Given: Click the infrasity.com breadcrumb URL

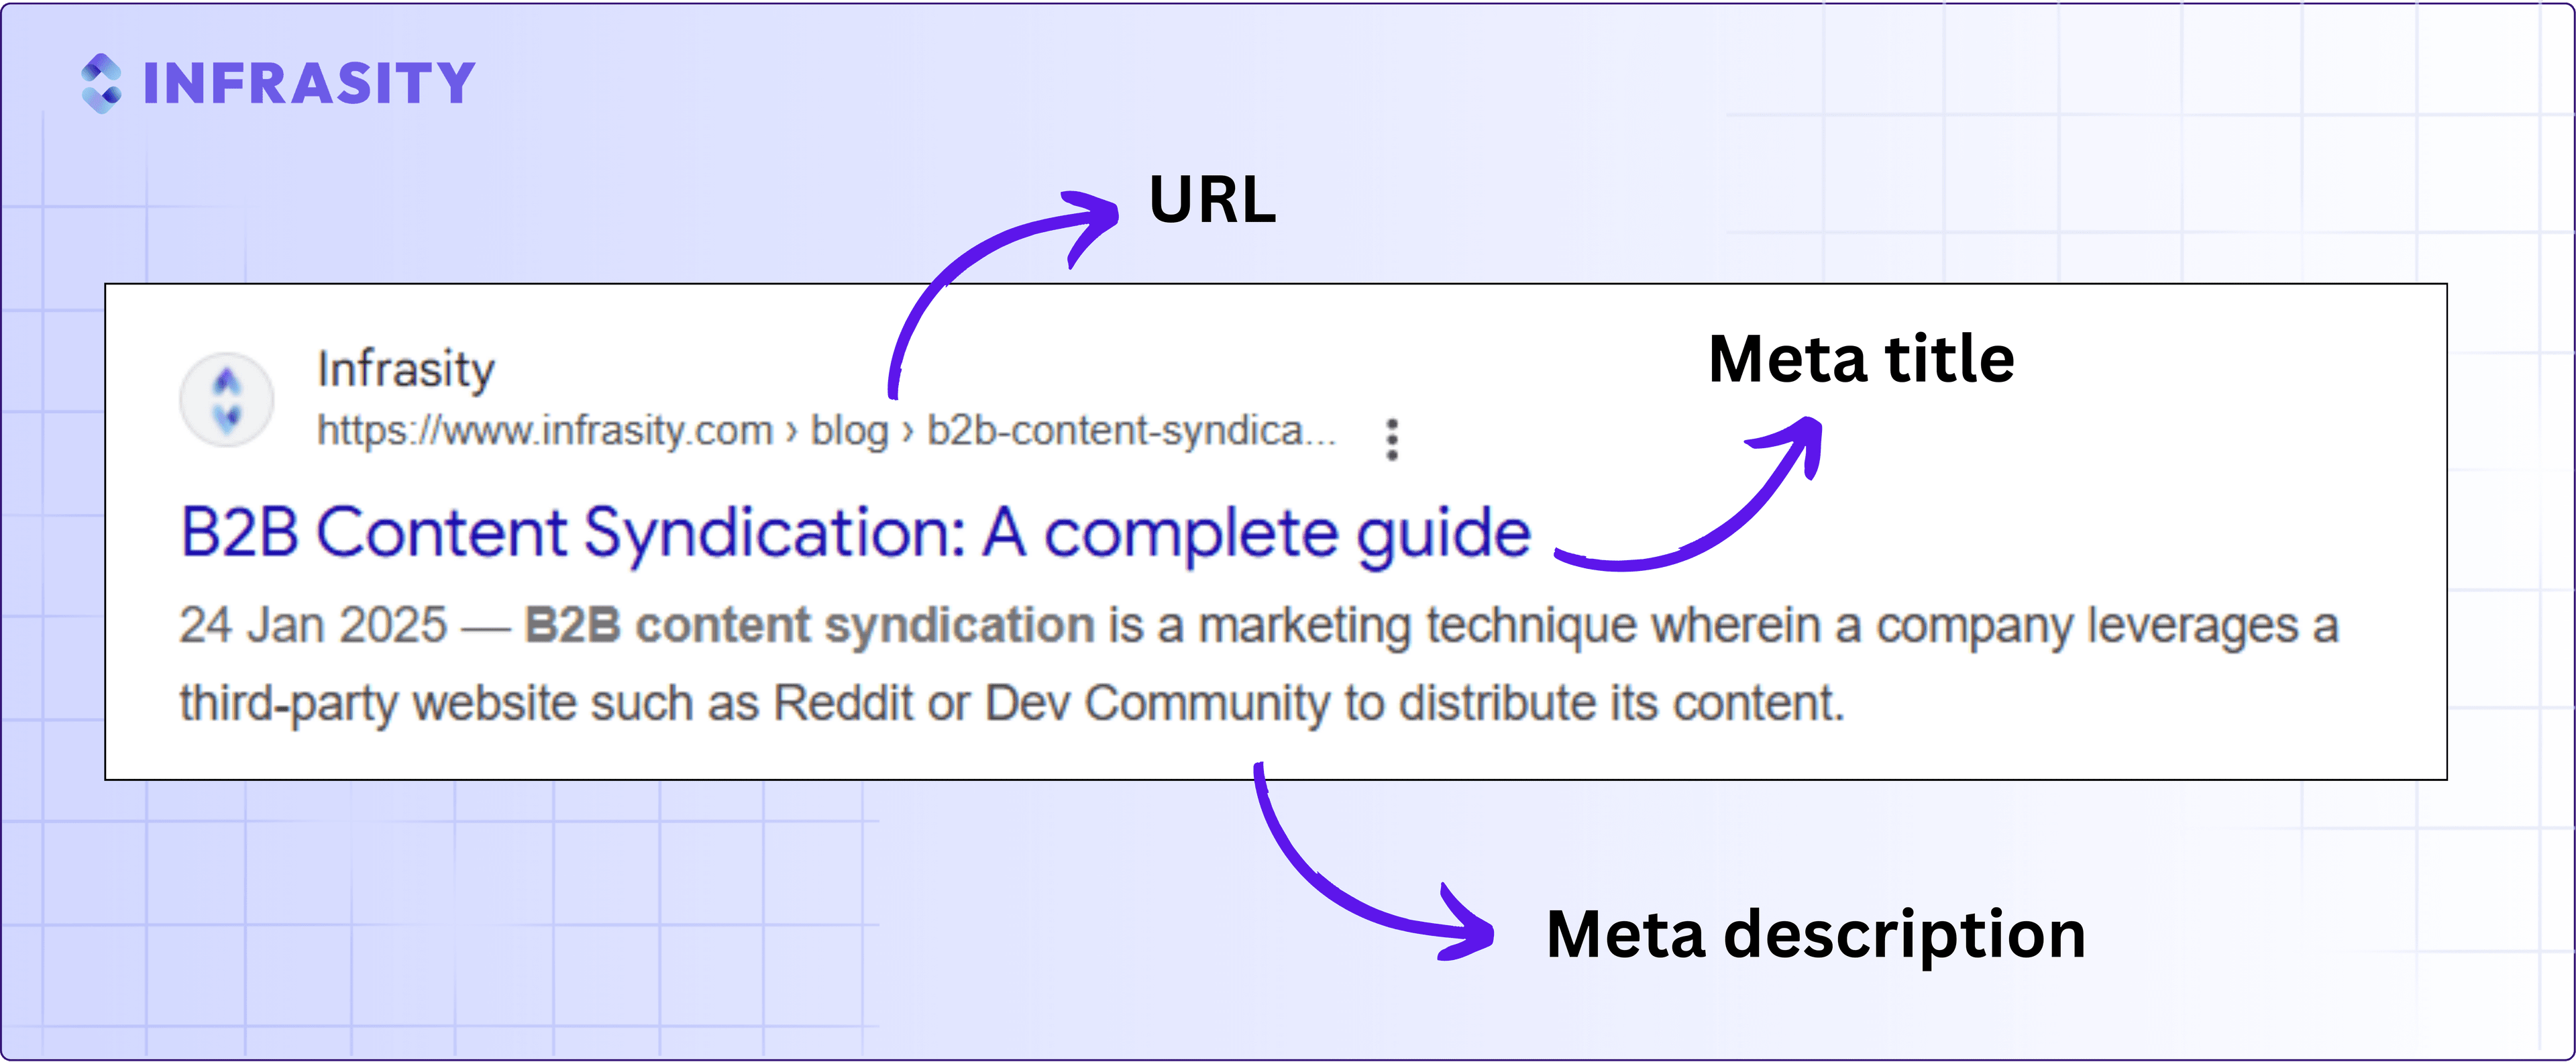Looking at the screenshot, I should (x=826, y=431).
